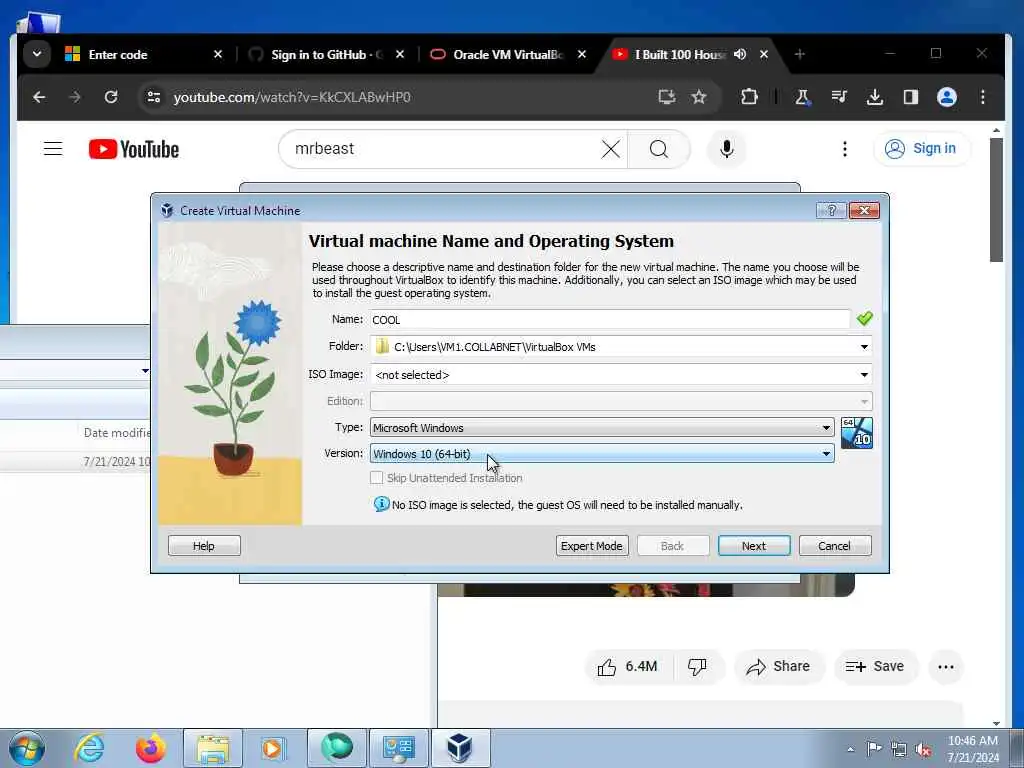Save the video to a playlist
The image size is (1024, 768).
[875, 667]
